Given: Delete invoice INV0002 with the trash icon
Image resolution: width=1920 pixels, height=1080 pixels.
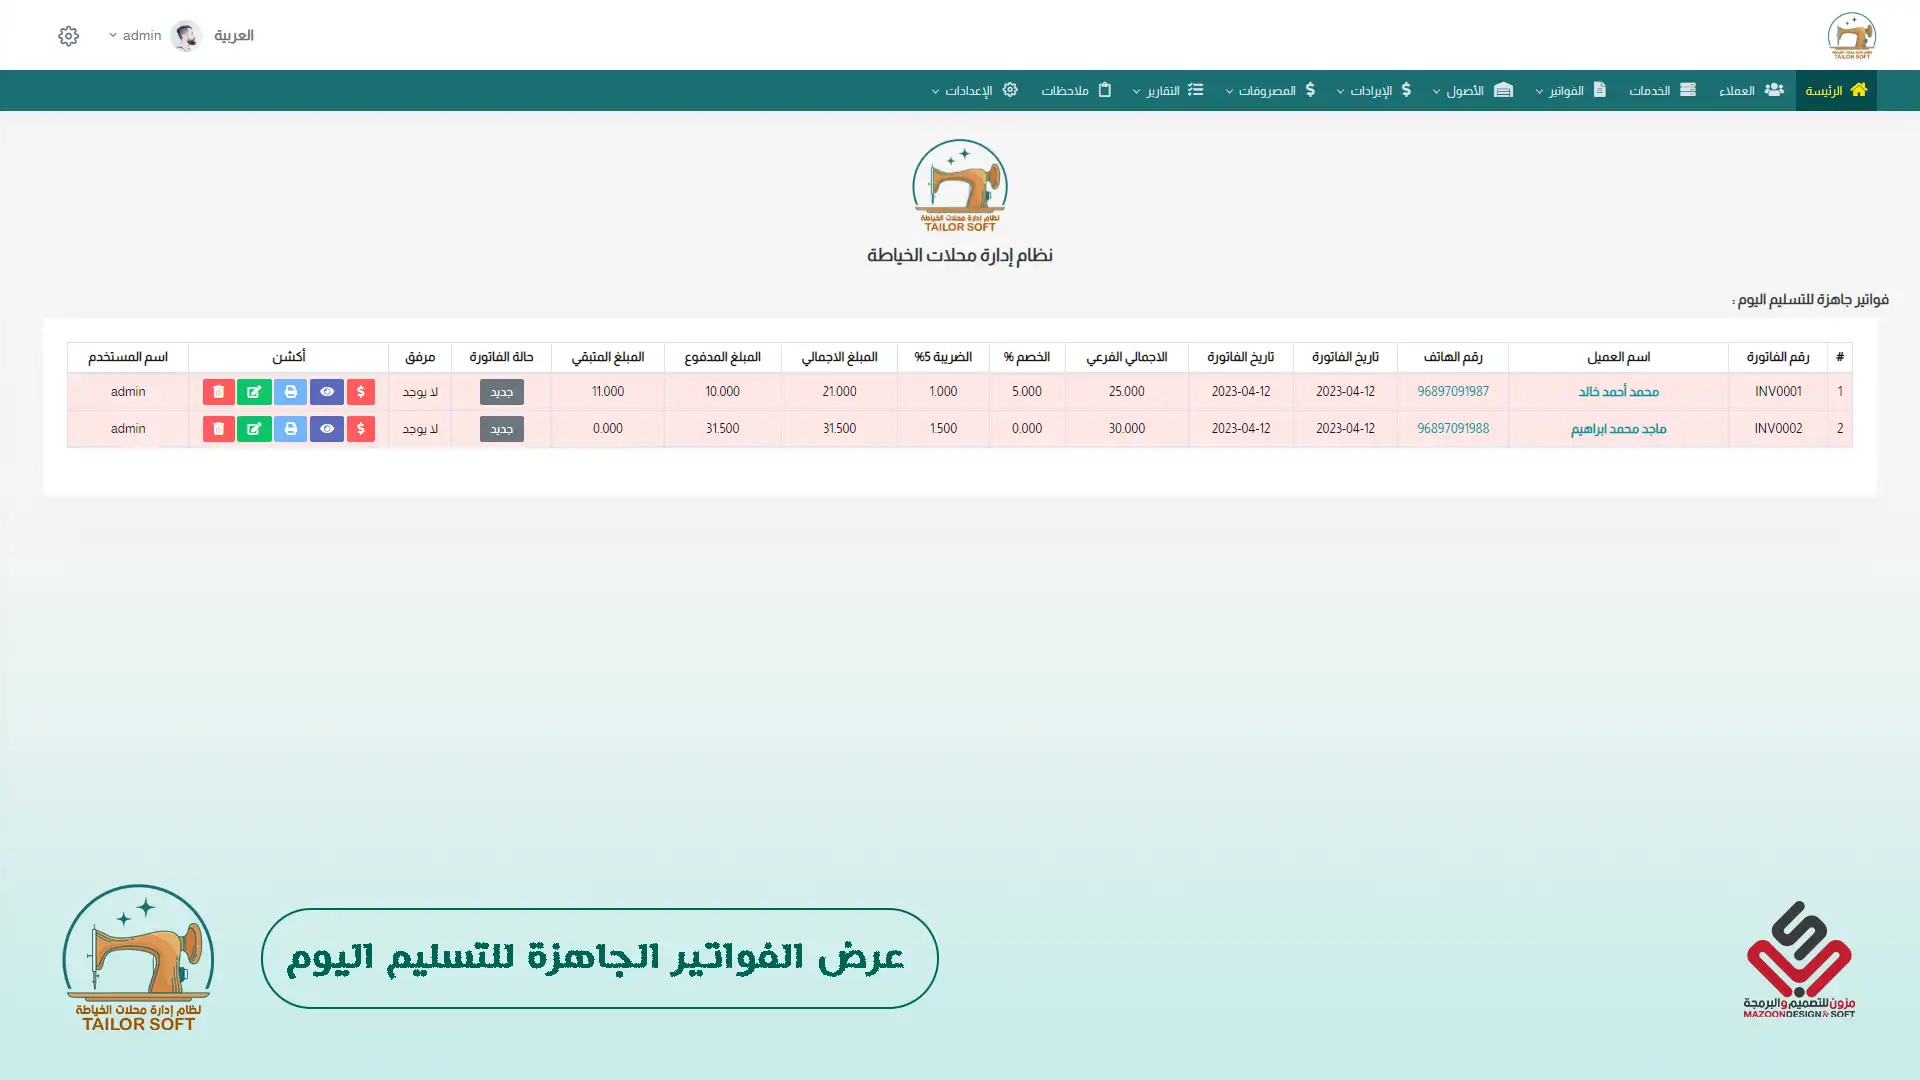Looking at the screenshot, I should point(218,429).
